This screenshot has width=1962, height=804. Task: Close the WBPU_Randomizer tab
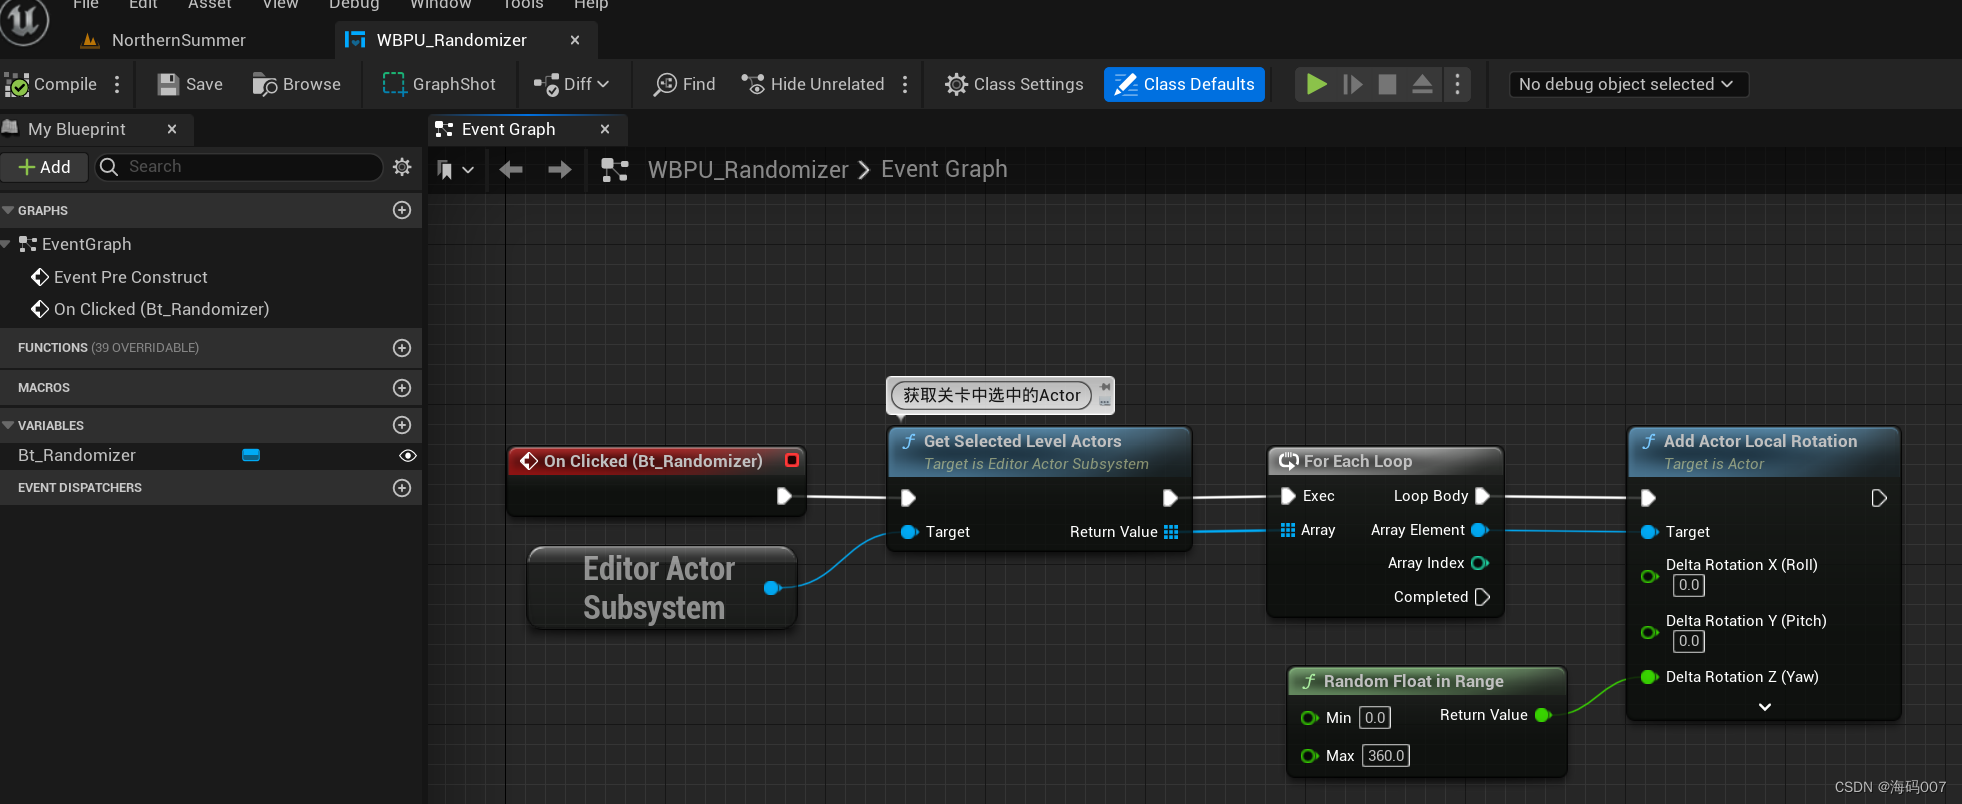click(x=575, y=40)
